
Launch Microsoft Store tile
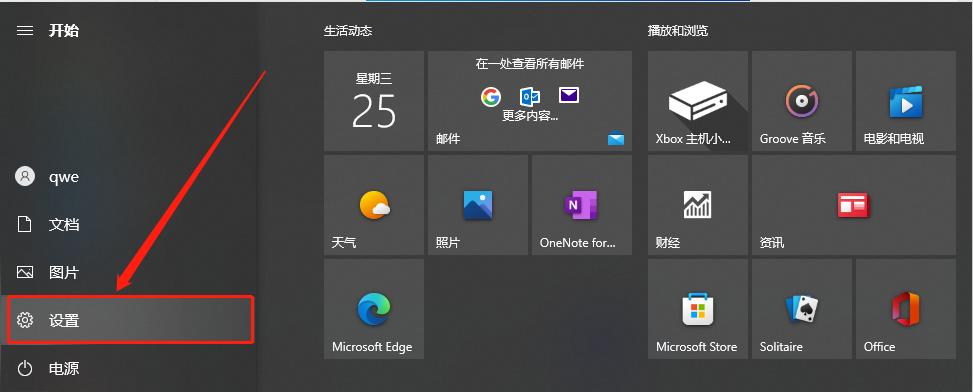[697, 309]
